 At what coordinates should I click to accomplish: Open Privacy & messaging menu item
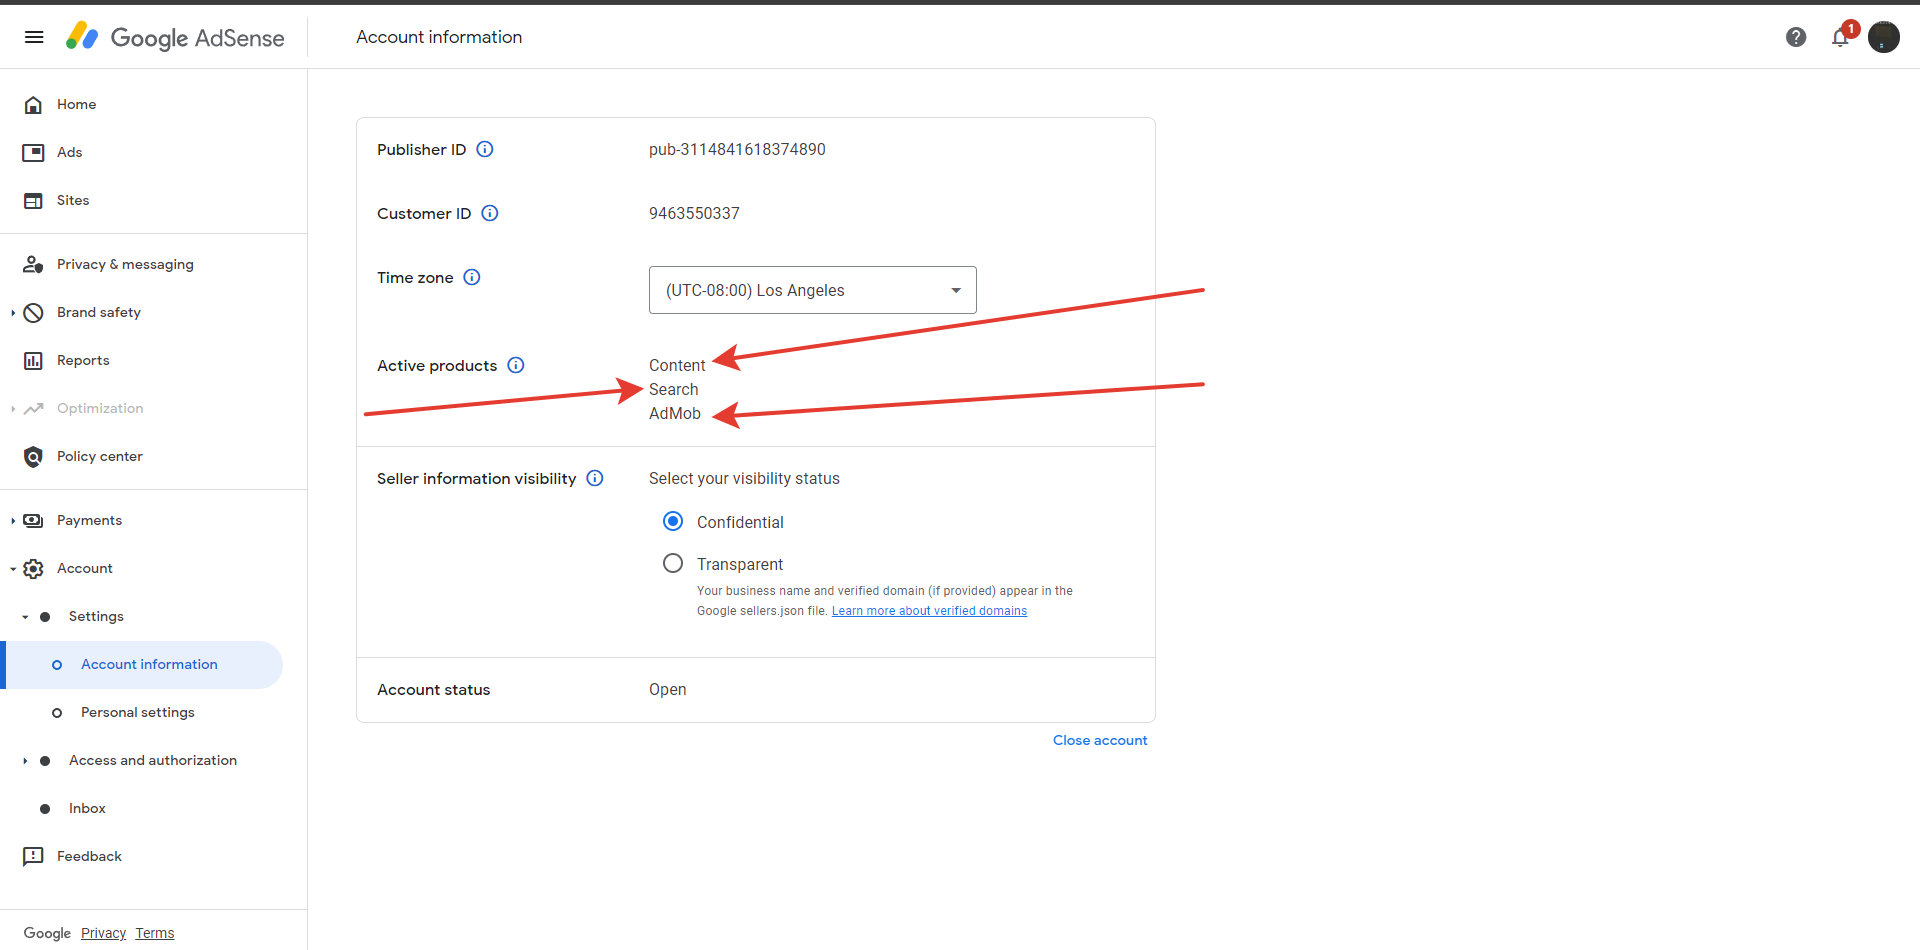[x=125, y=265]
